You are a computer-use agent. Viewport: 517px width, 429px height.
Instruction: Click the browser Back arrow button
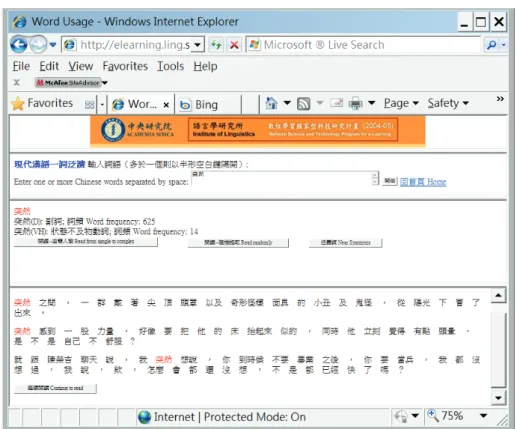point(19,44)
